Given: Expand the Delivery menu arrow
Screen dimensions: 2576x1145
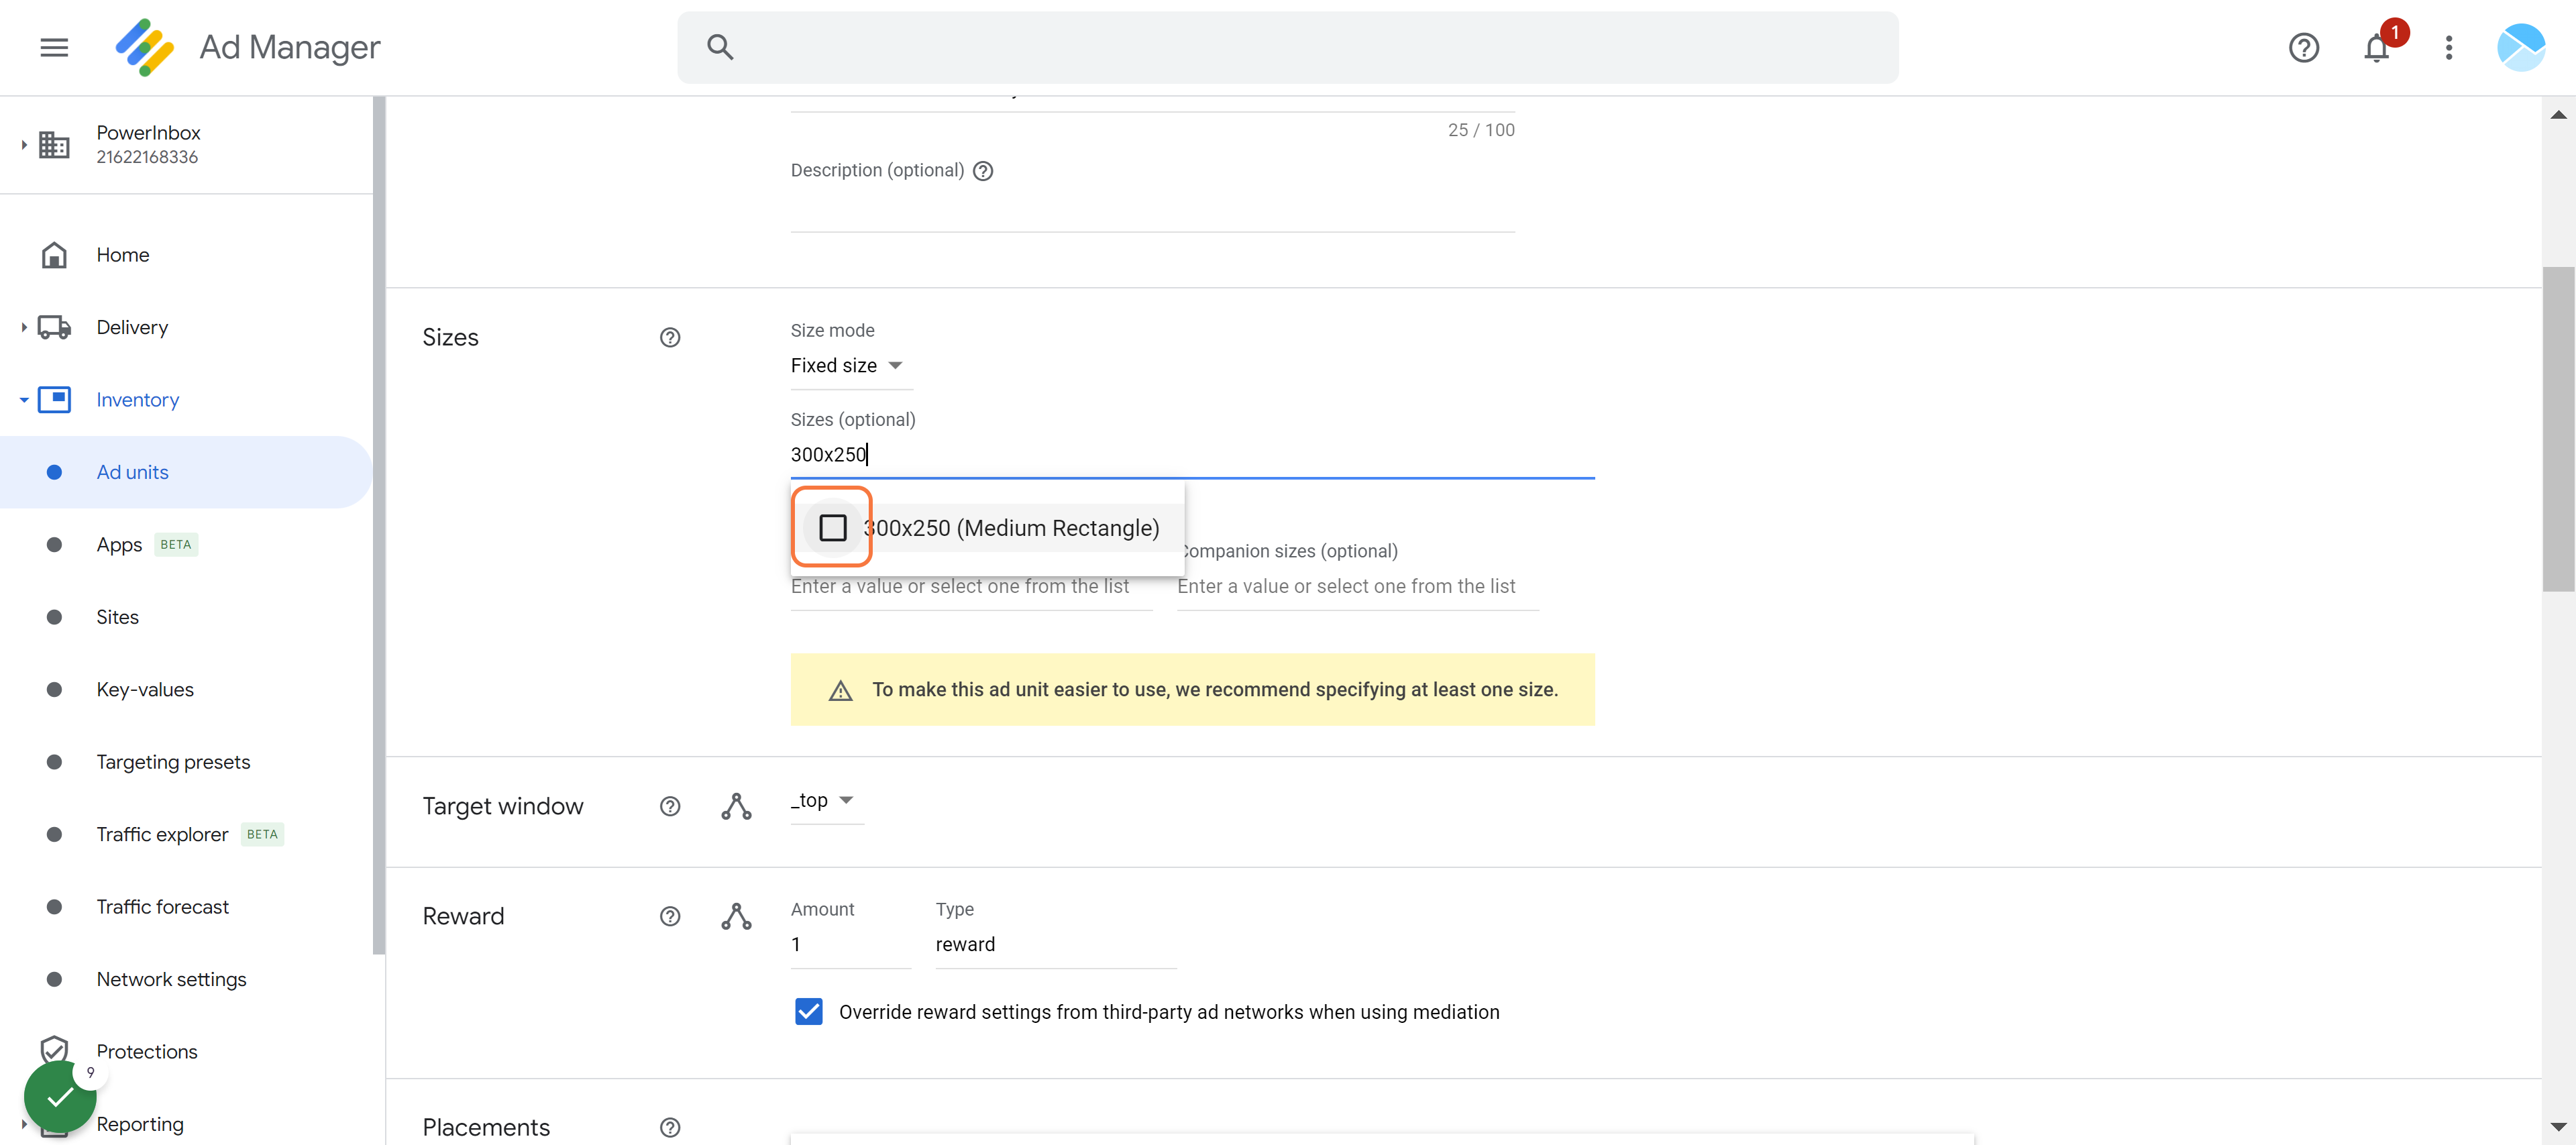Looking at the screenshot, I should [23, 327].
